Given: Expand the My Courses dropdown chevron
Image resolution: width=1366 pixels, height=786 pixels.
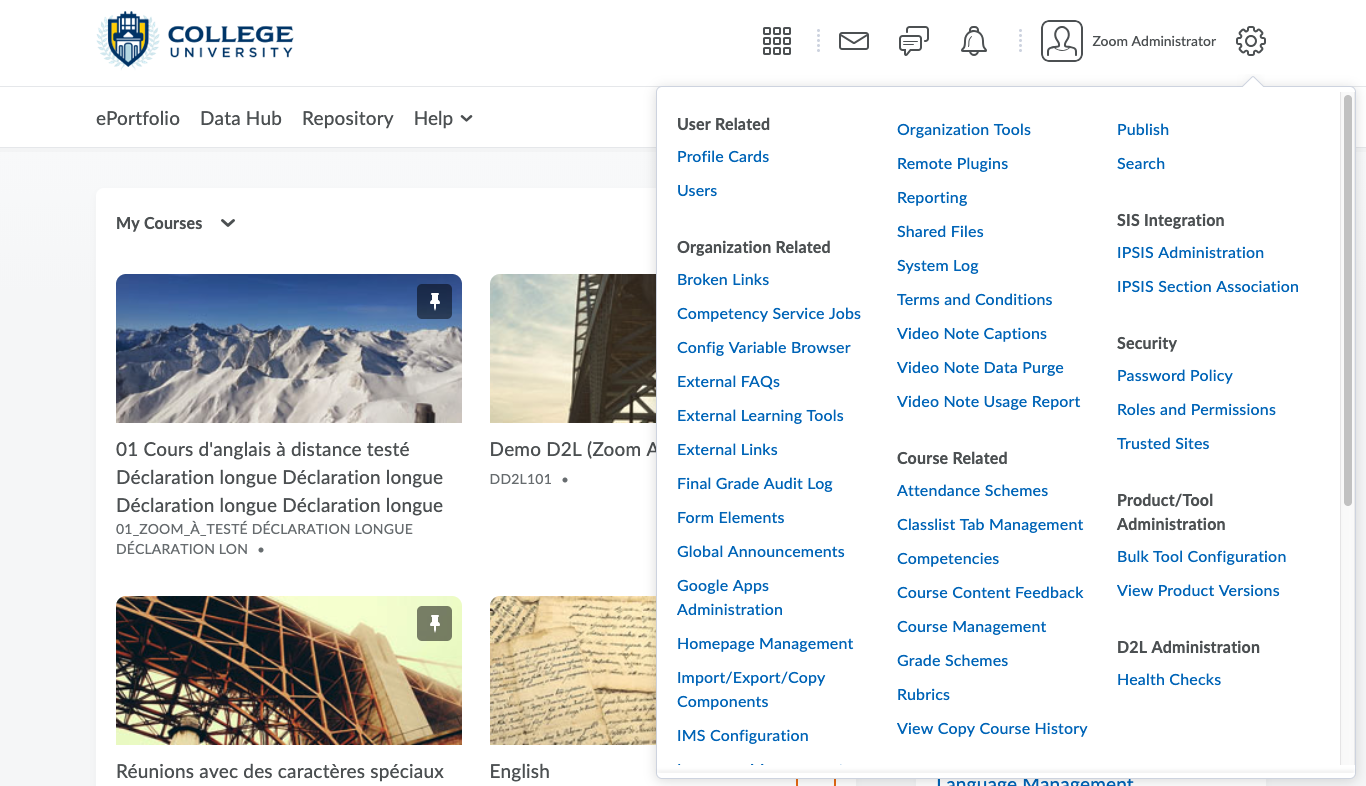Looking at the screenshot, I should [228, 223].
